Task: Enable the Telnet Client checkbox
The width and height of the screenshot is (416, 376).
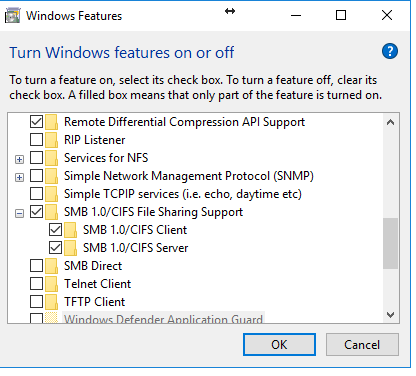Action: click(36, 284)
